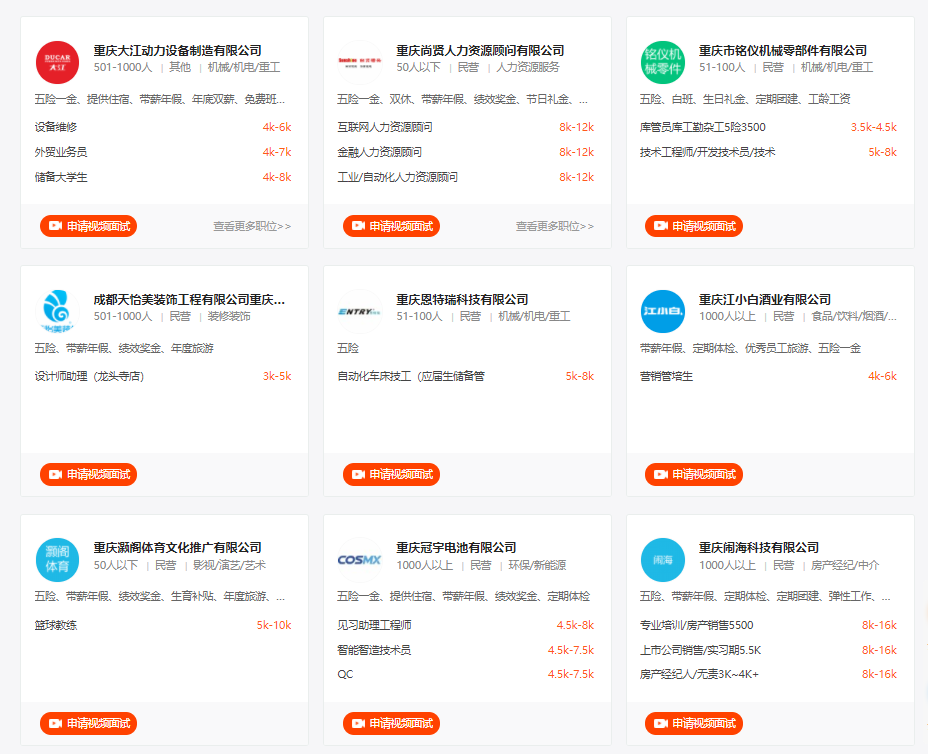Screen dimensions: 928x754
Task: Select the 营销管培生 job
Action: tap(666, 376)
